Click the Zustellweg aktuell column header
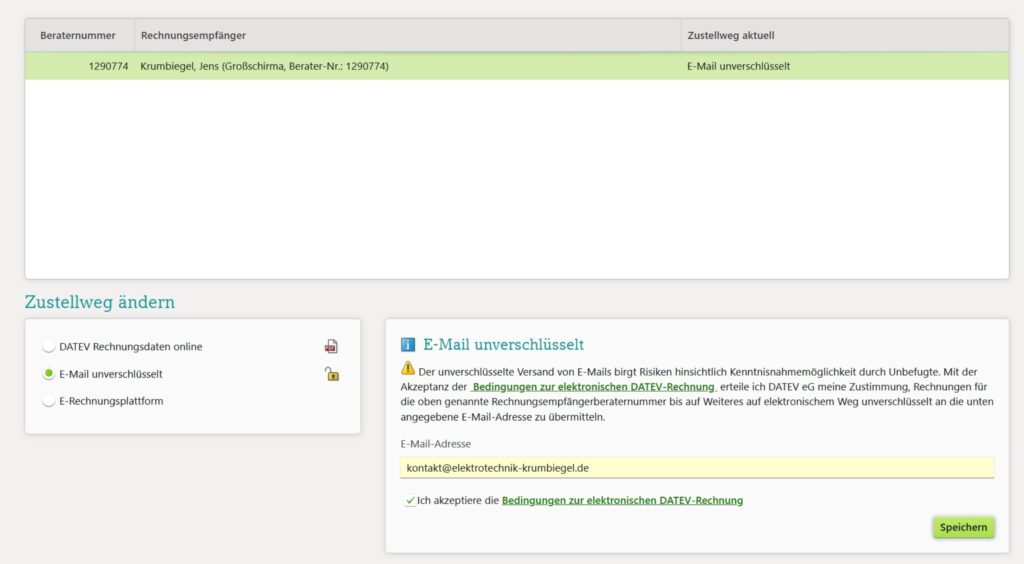The height and width of the screenshot is (564, 1024). [737, 36]
